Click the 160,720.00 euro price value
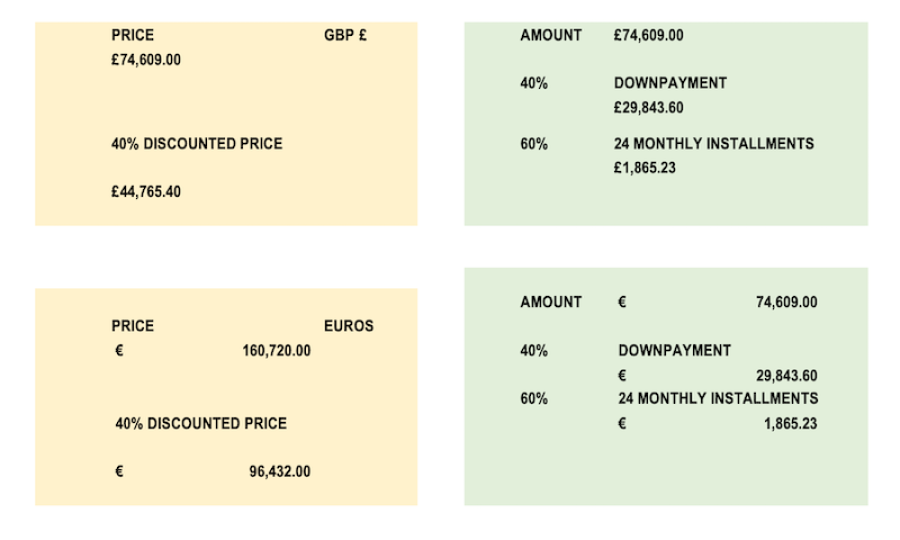Screen dimensions: 900x540 click(x=276, y=351)
